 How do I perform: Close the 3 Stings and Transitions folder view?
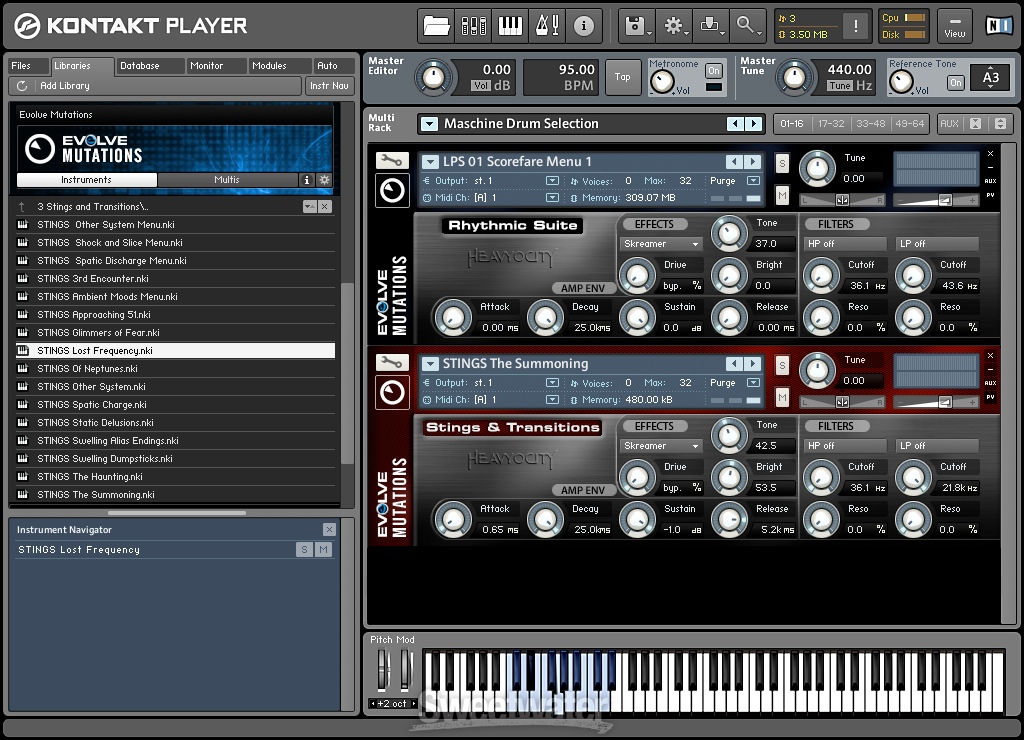click(x=325, y=206)
